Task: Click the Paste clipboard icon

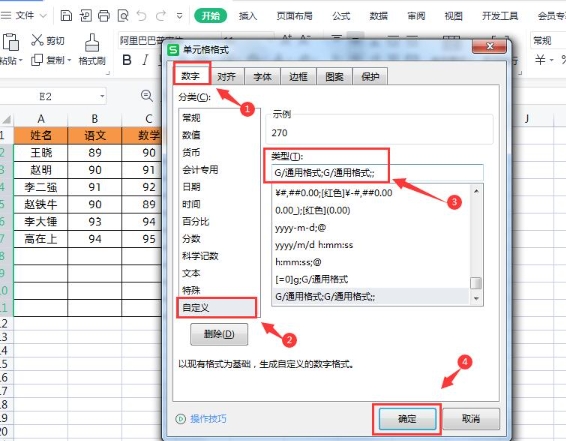Action: [11, 42]
